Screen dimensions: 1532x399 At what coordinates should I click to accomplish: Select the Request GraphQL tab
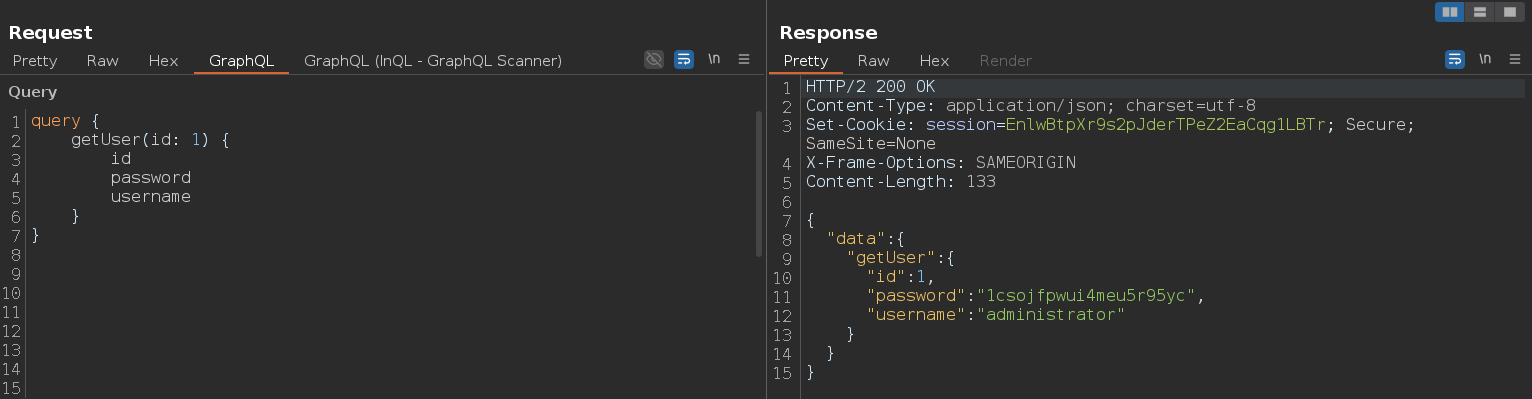pyautogui.click(x=241, y=61)
